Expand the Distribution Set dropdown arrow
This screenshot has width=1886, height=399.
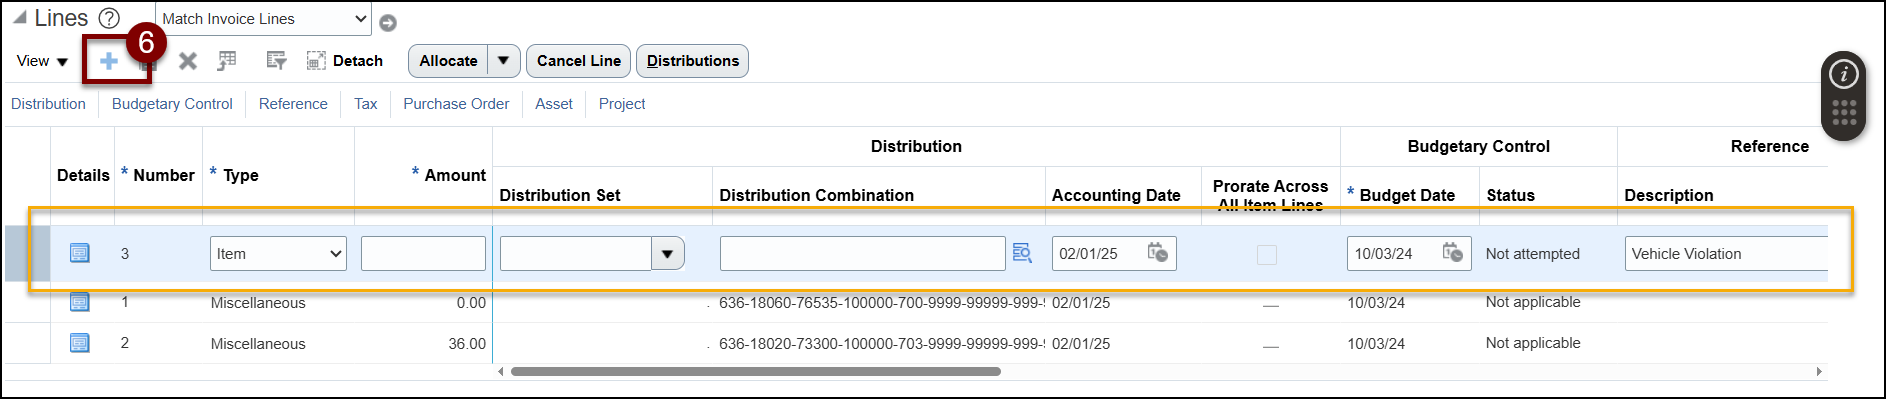[668, 254]
